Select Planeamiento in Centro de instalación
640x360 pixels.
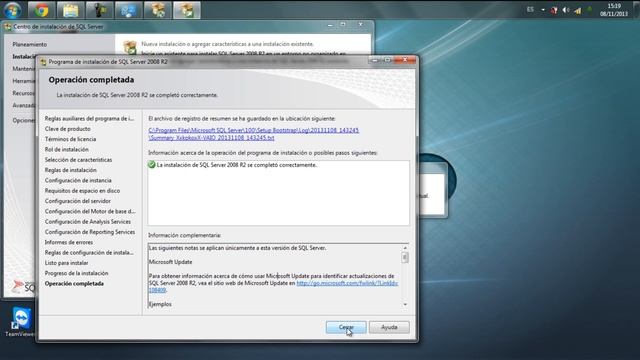point(30,44)
